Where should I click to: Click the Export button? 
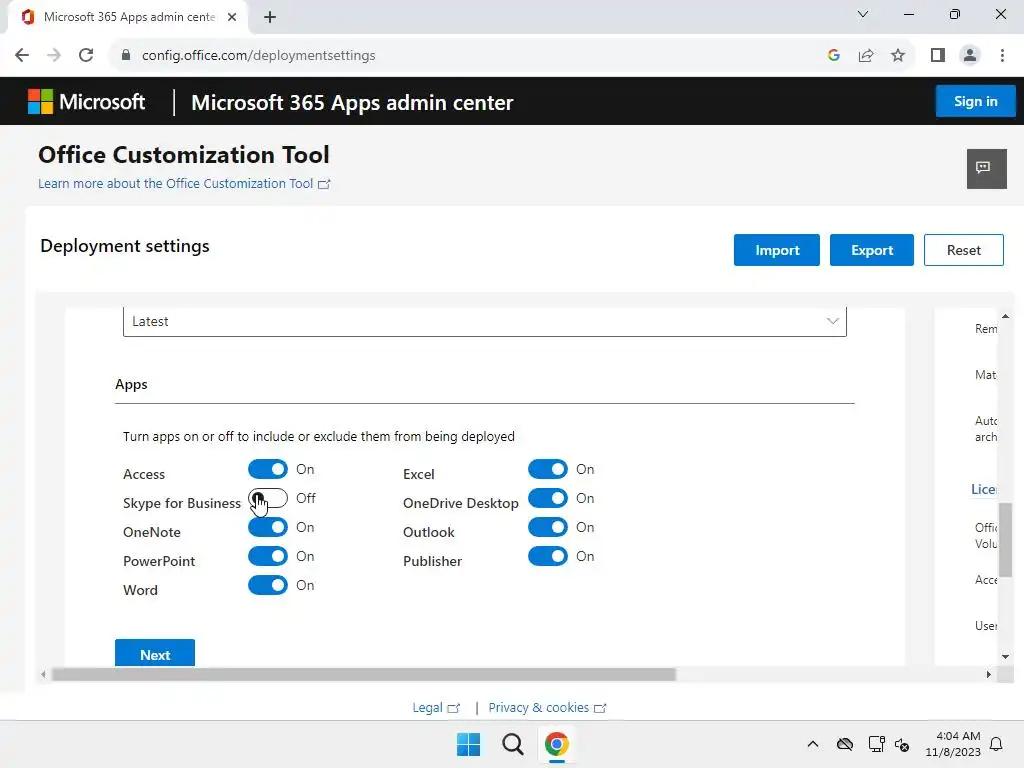click(x=872, y=250)
